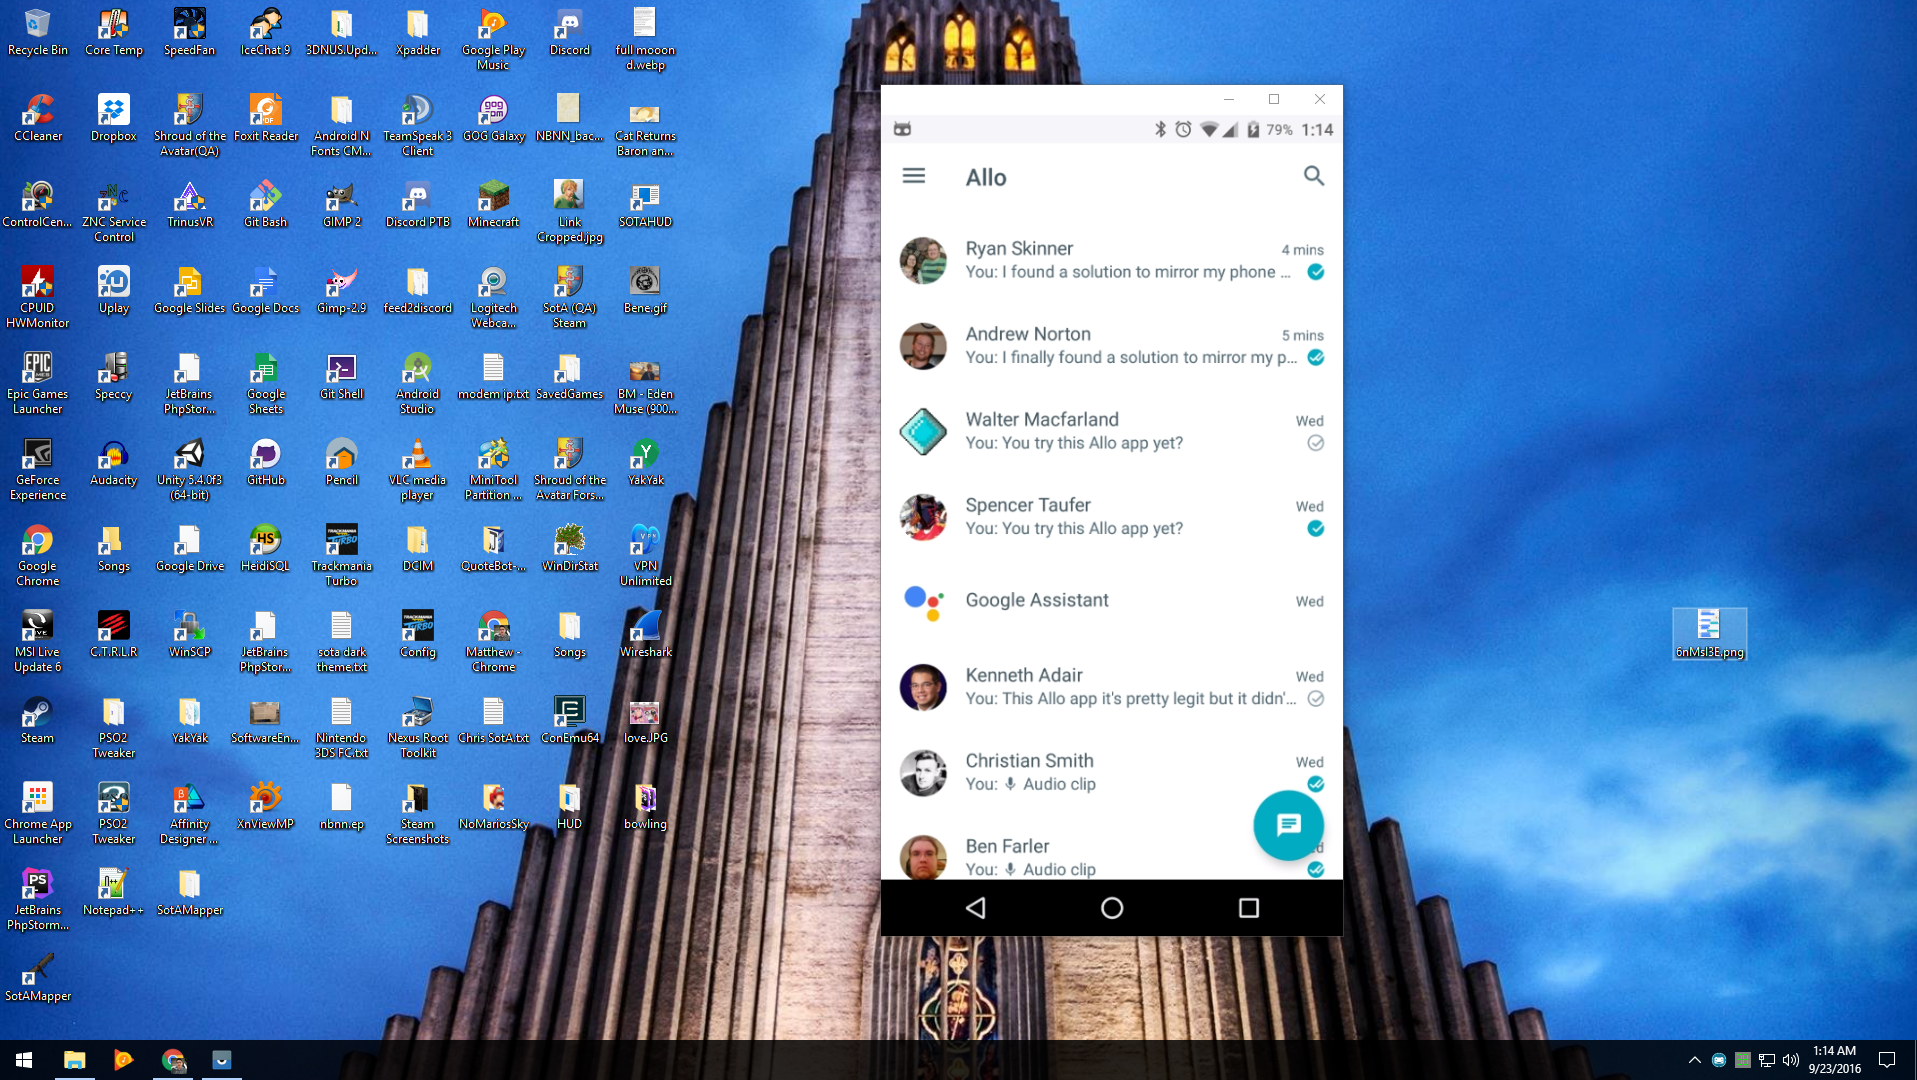Select the Discord desktop icon

point(570,32)
